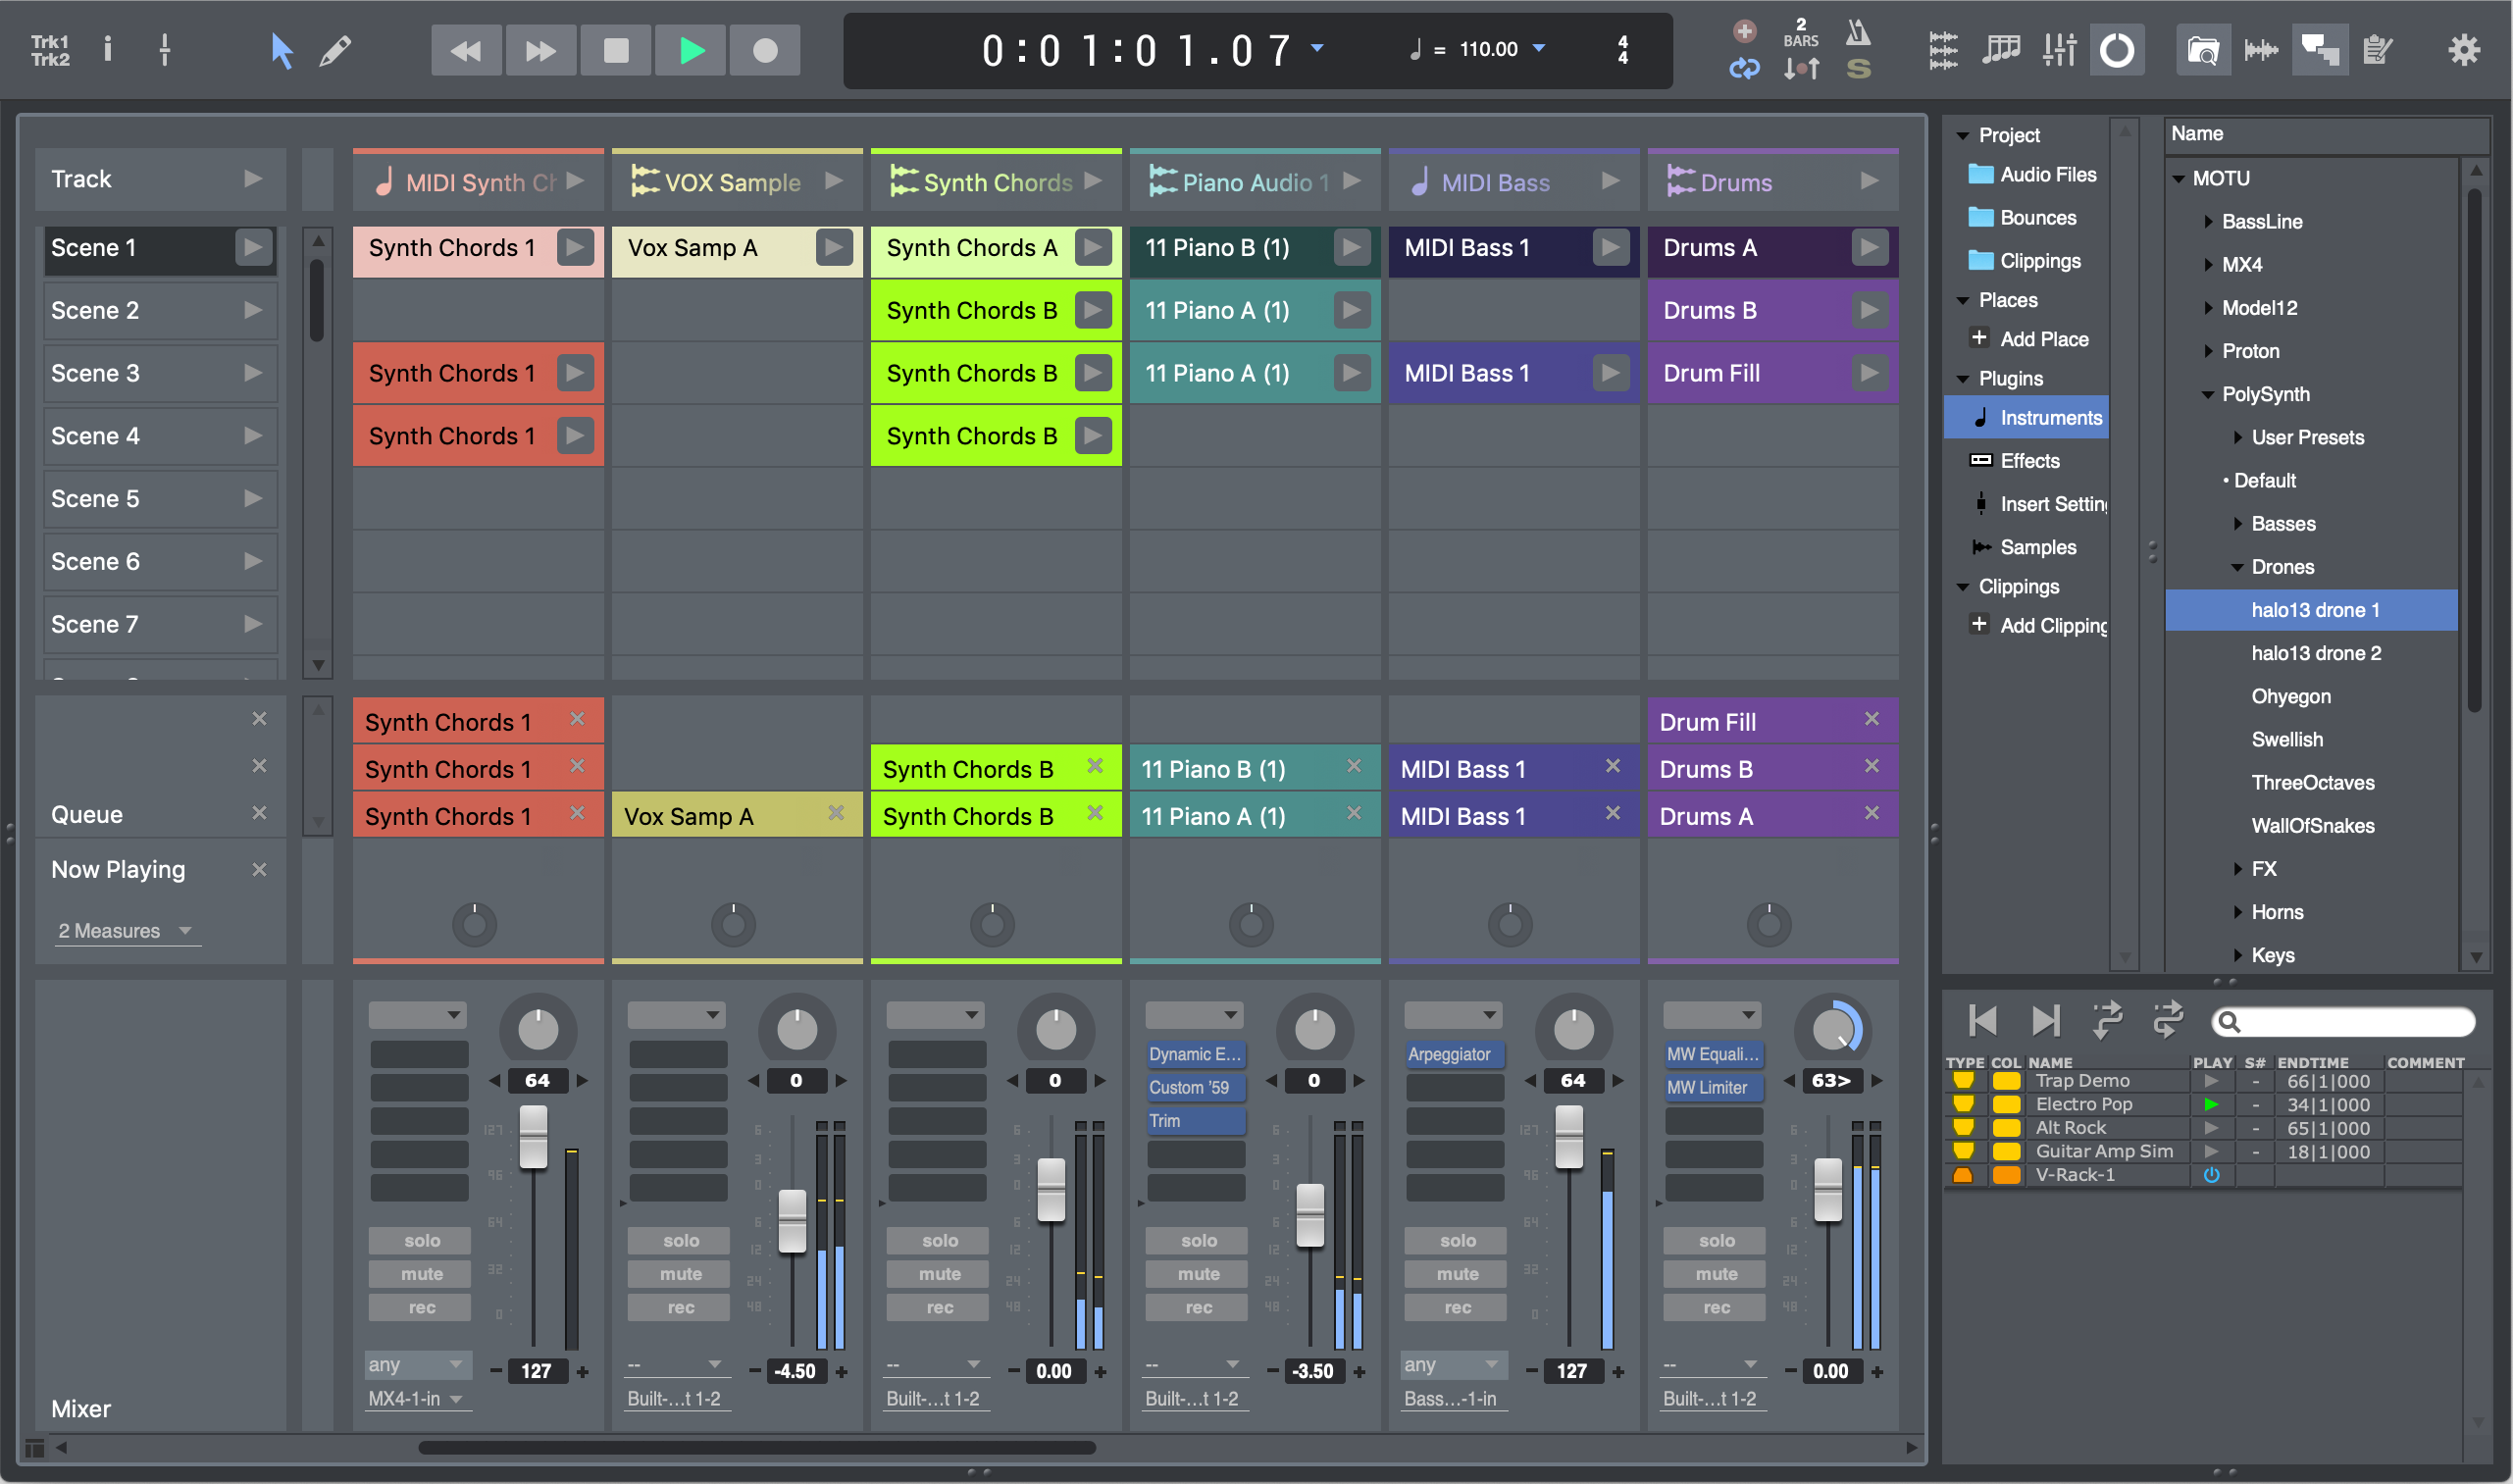
Task: Click the loop cycle icon
Action: point(1744,69)
